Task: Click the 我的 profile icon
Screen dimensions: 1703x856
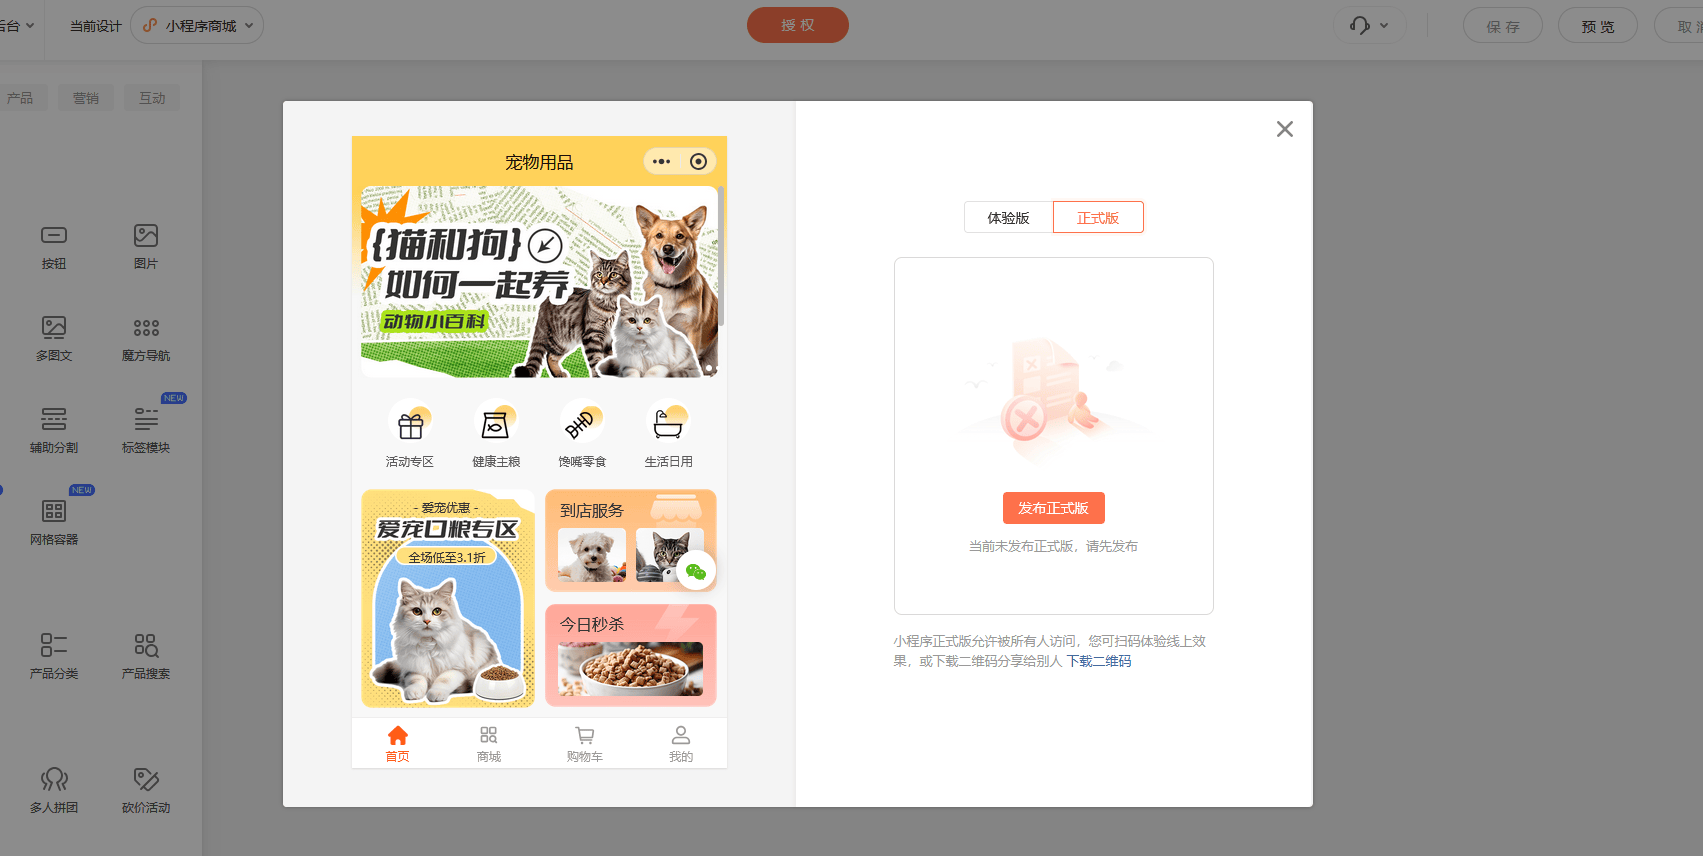Action: click(681, 736)
